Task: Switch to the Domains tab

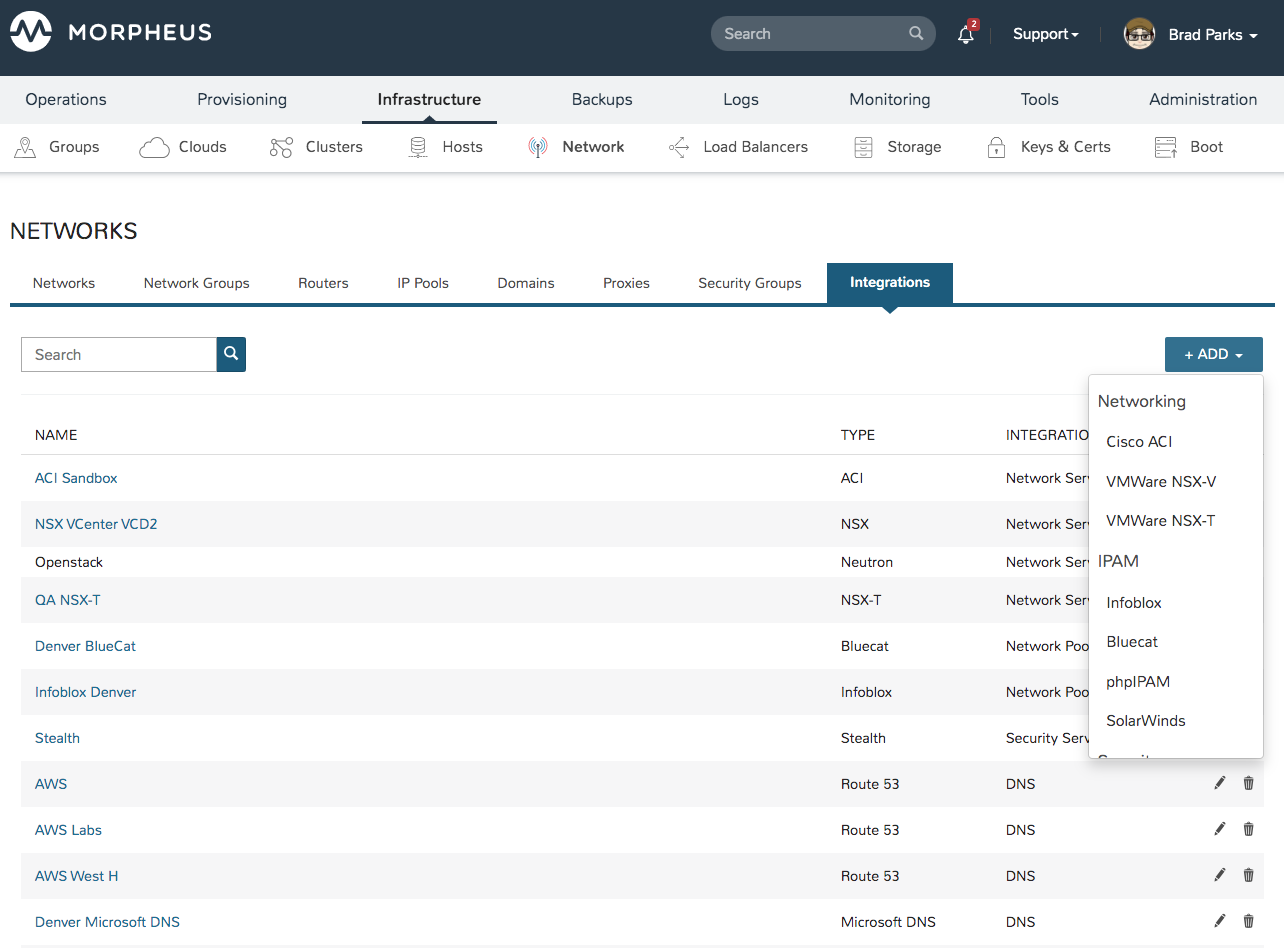Action: (x=526, y=283)
